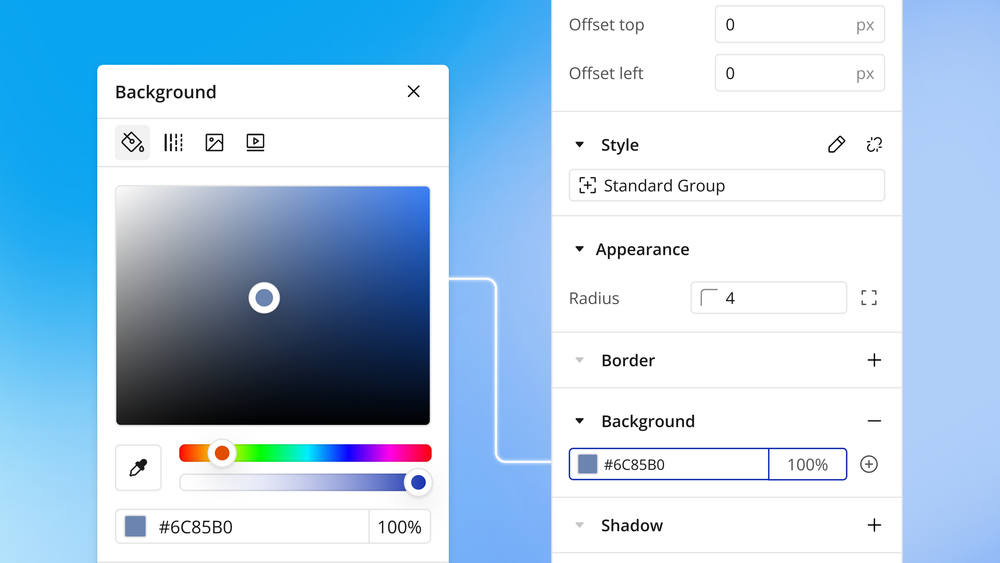This screenshot has height=563, width=1000.
Task: Click the Border heading text
Action: (x=628, y=360)
